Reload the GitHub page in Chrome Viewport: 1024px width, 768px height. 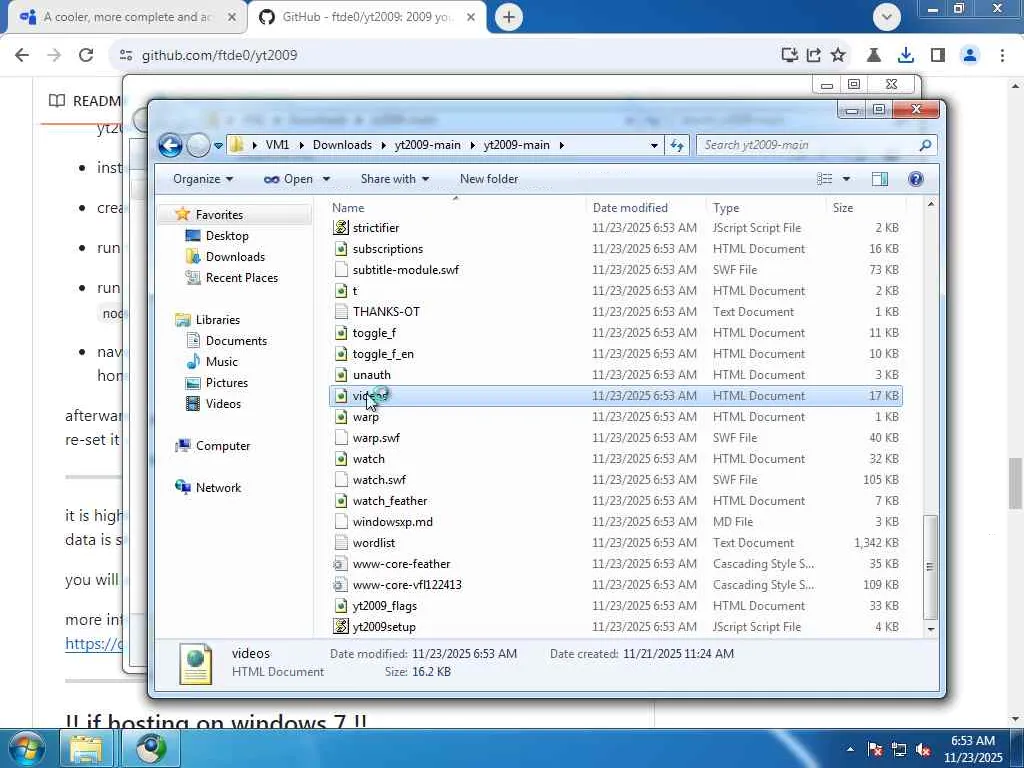86,55
